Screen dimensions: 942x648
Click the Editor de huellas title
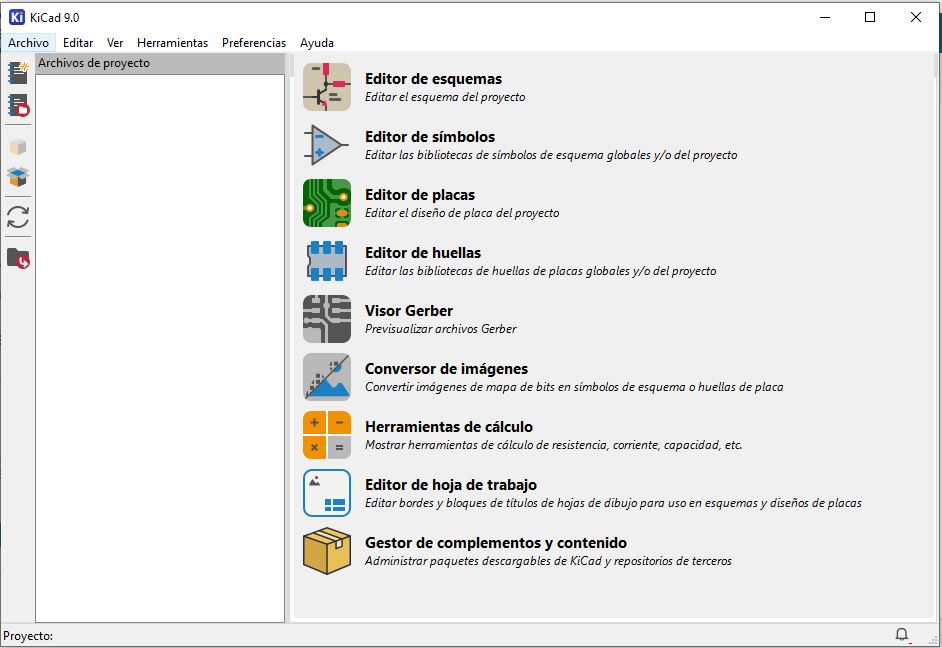click(x=423, y=253)
